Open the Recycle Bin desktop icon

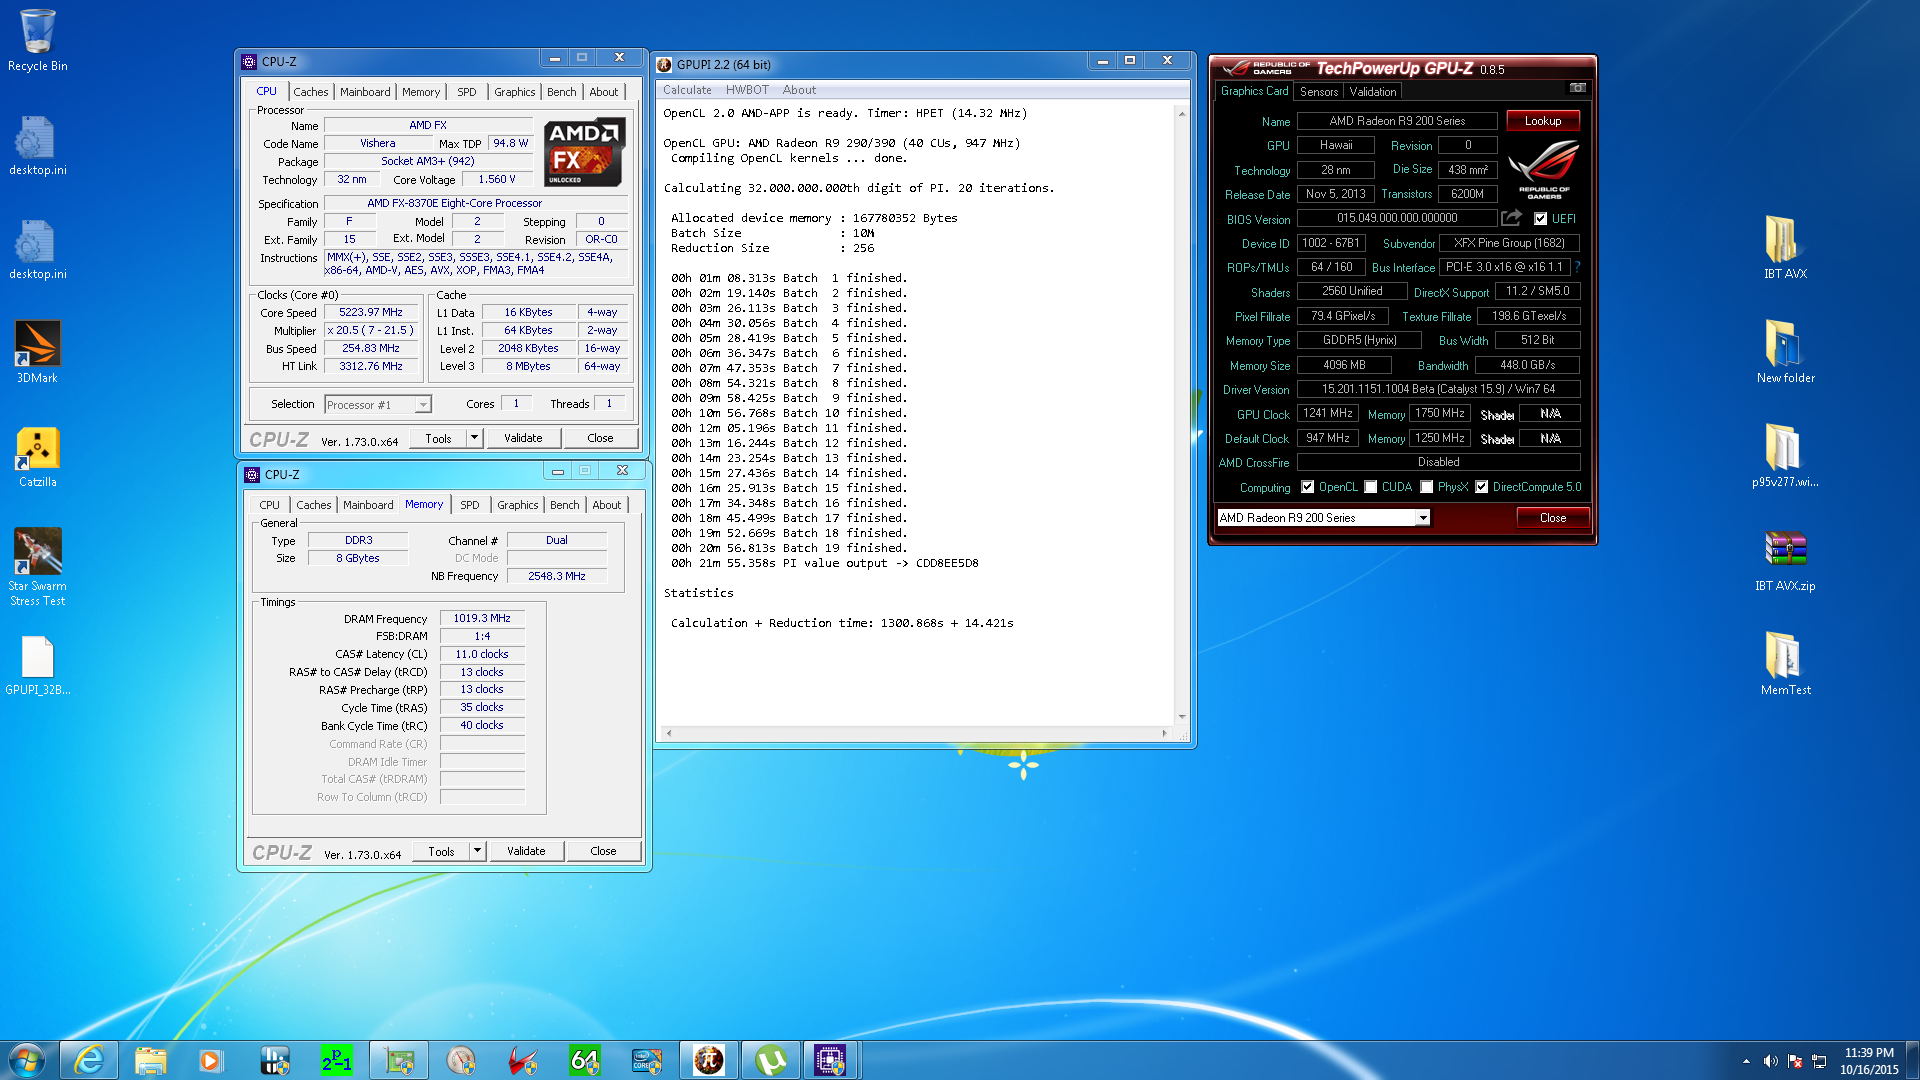point(37,40)
